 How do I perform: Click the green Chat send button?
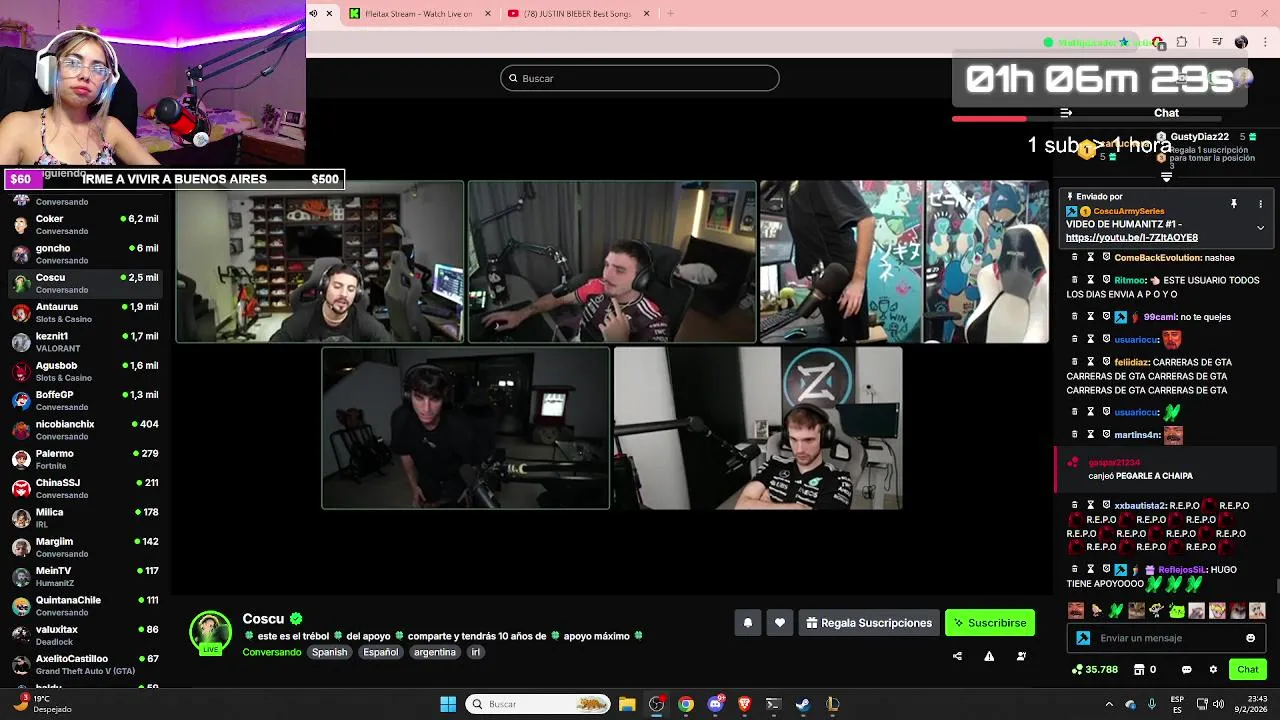click(1248, 669)
